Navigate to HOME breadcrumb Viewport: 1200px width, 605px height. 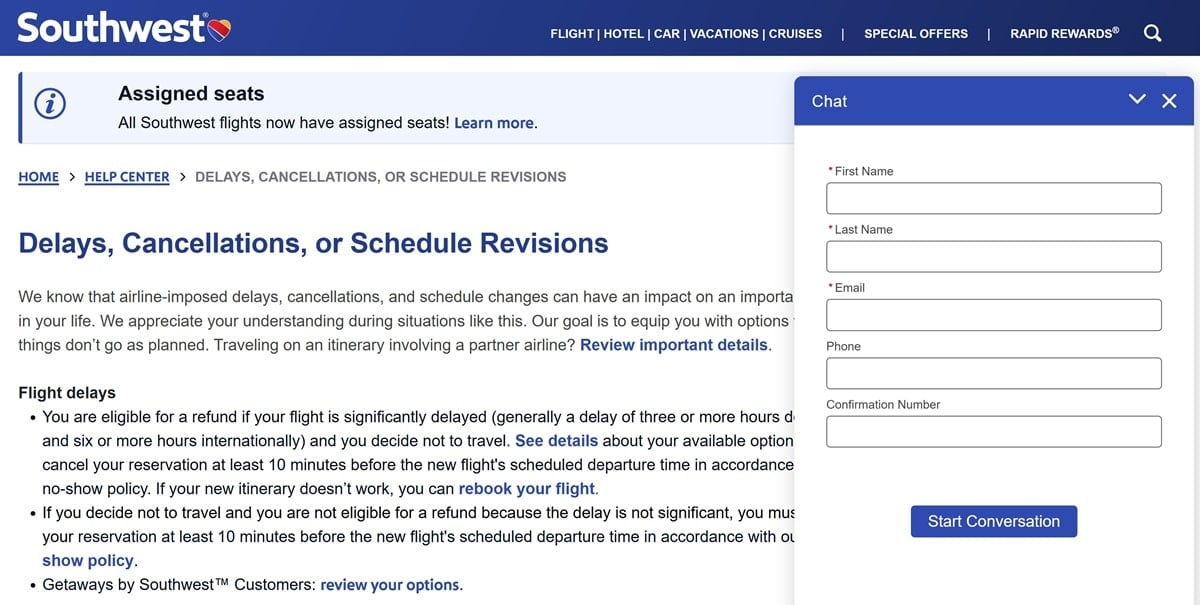click(x=39, y=177)
